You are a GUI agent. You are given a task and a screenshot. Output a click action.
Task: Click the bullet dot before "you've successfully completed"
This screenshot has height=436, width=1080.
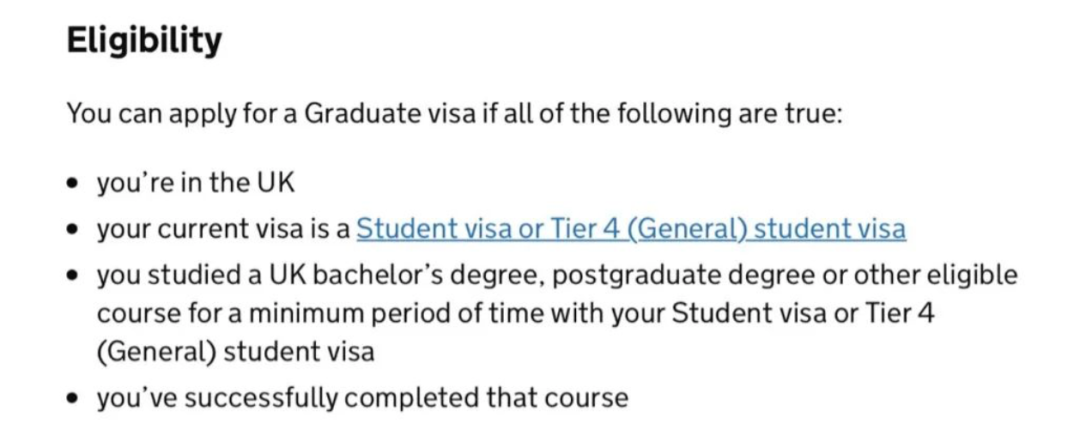tap(72, 399)
